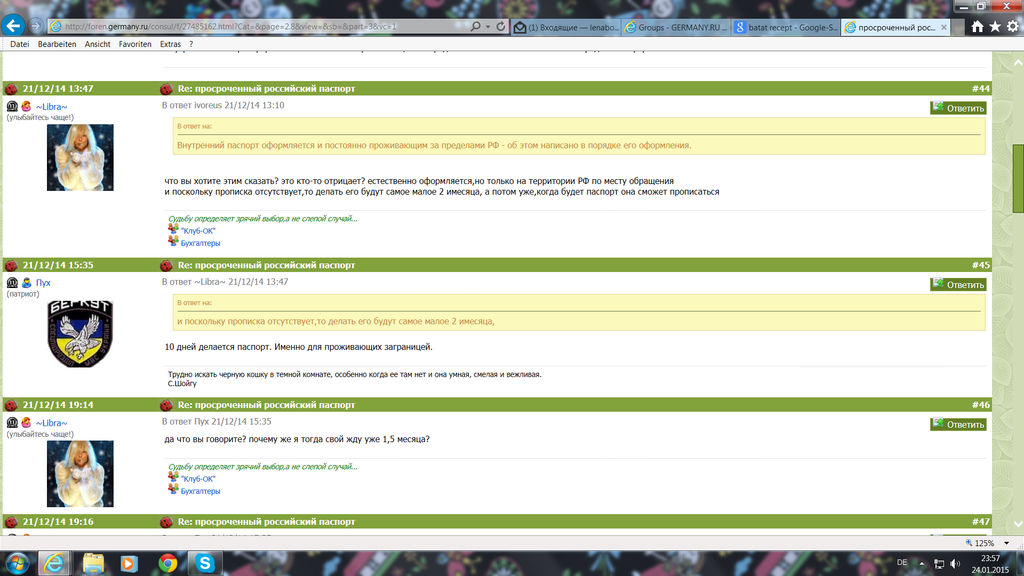Open the Favorites star icon

coord(995,27)
